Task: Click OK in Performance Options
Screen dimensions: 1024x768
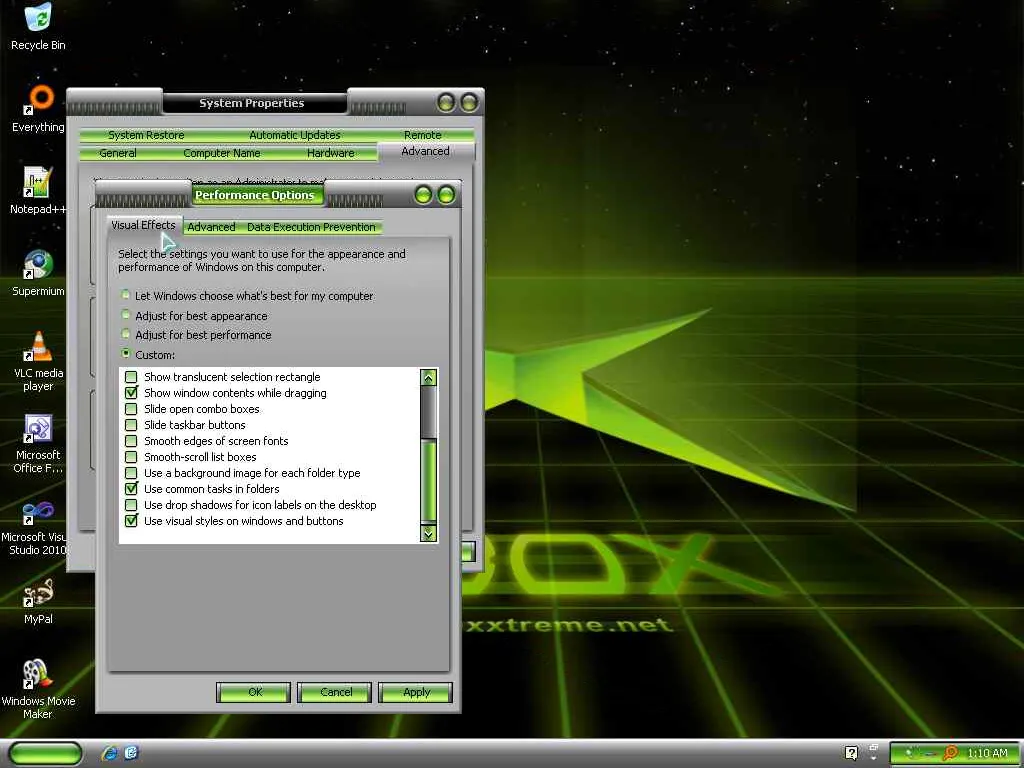Action: pos(253,692)
